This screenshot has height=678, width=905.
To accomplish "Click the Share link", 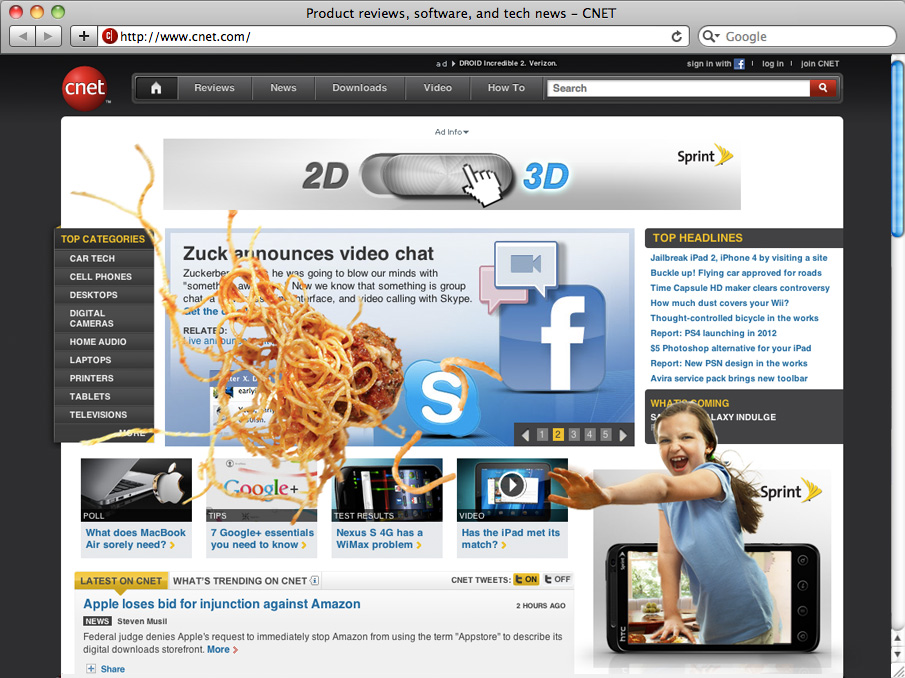I will click(113, 669).
